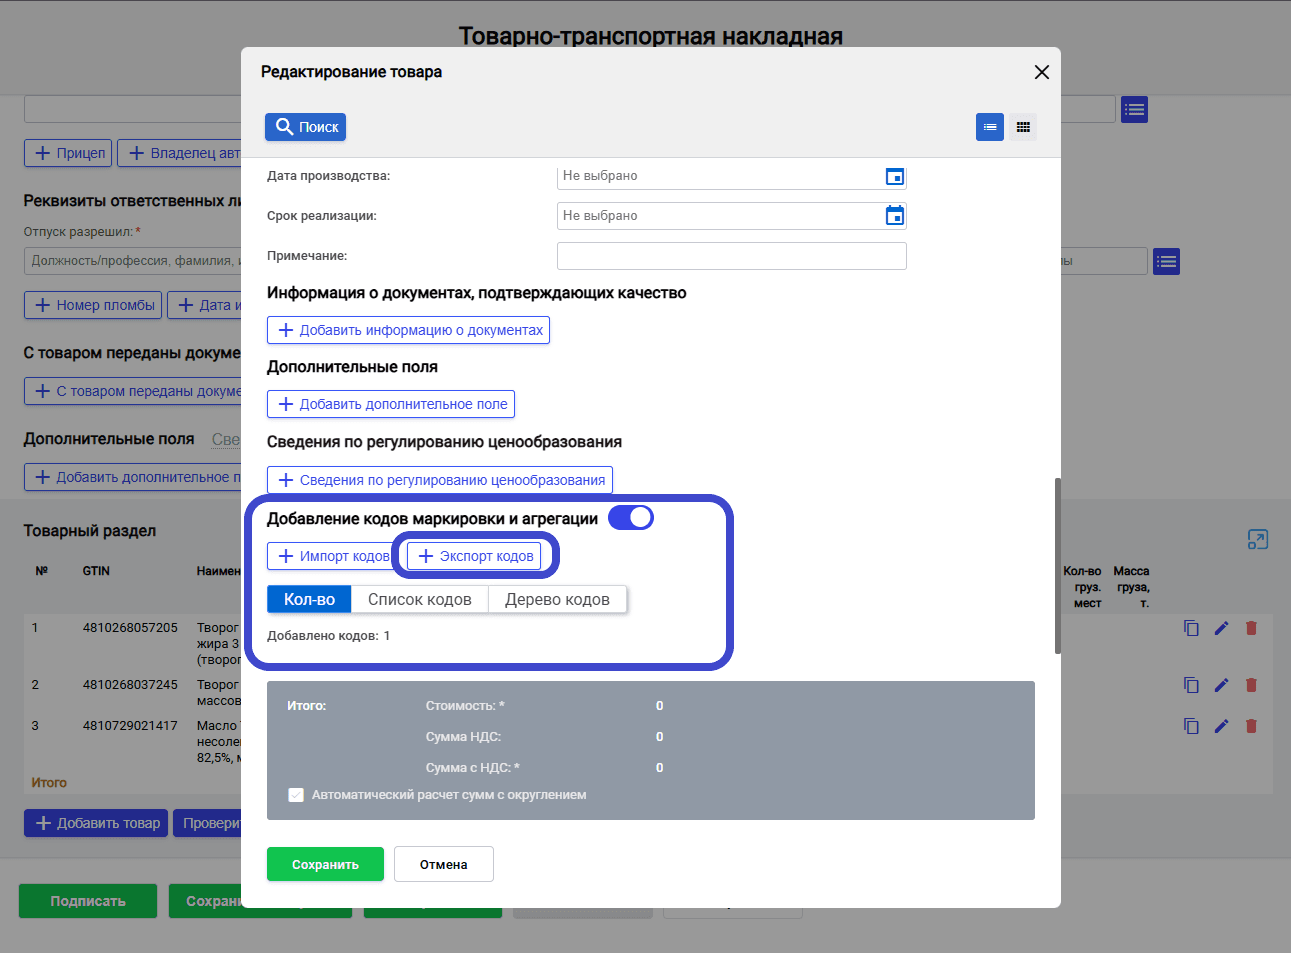
Task: Click the Сохранить button in dialog
Action: click(x=325, y=864)
